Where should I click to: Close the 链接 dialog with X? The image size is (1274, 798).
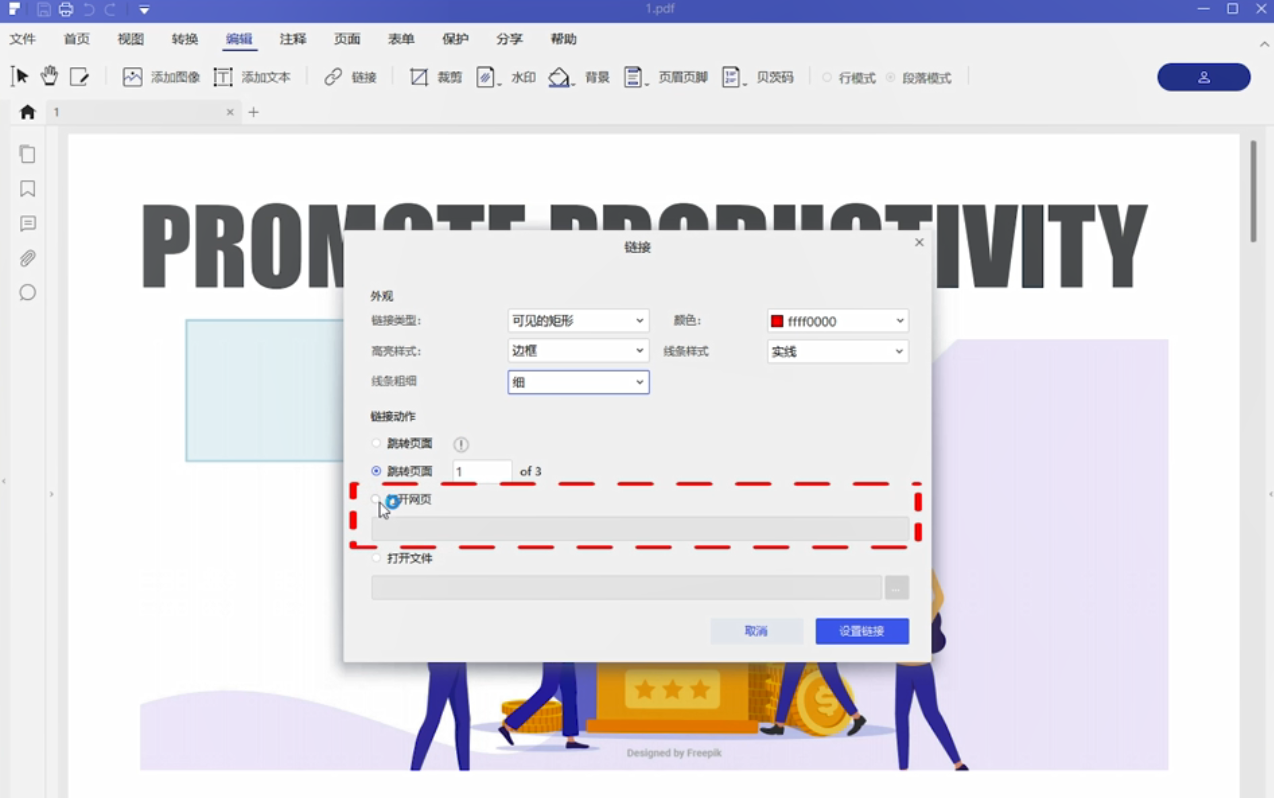[919, 242]
